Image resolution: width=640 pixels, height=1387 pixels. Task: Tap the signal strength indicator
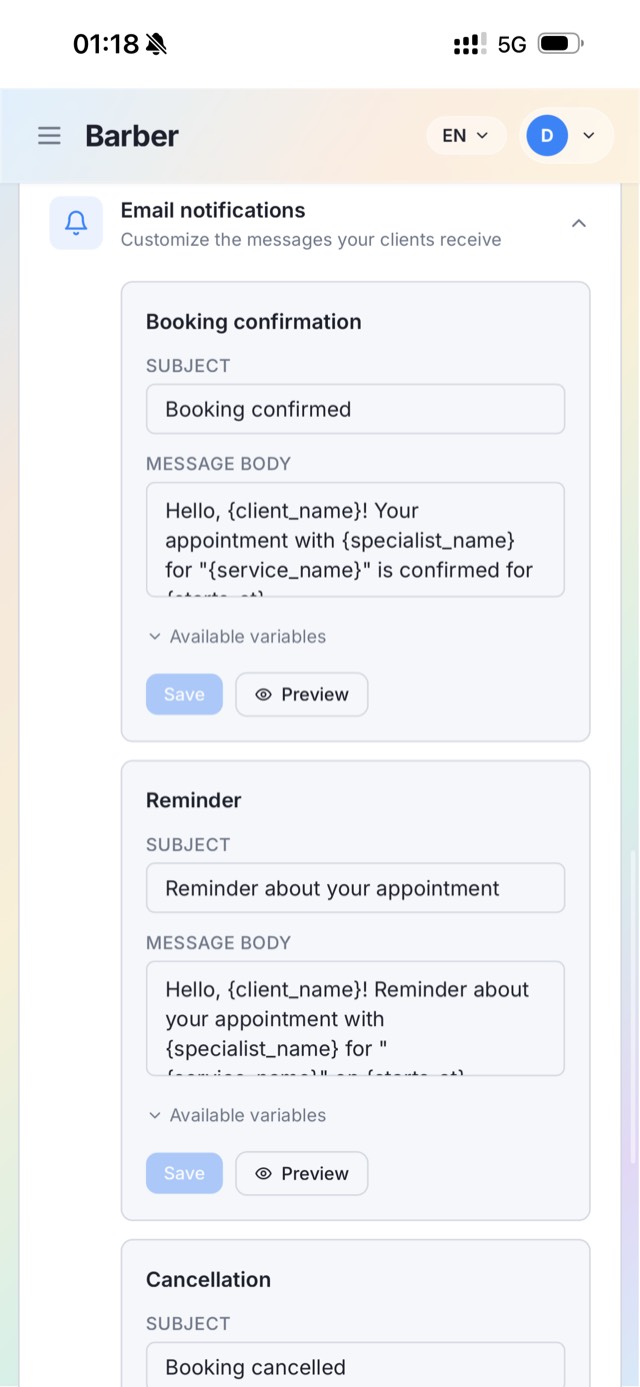click(x=470, y=44)
